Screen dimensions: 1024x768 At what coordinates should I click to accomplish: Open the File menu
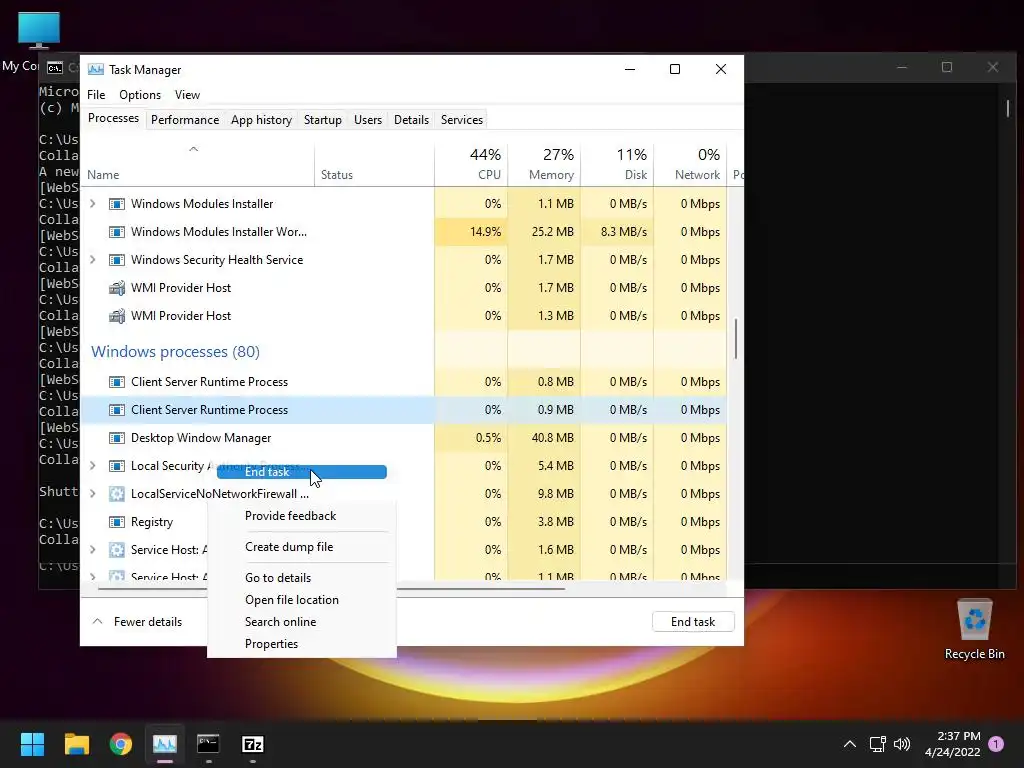tap(96, 95)
